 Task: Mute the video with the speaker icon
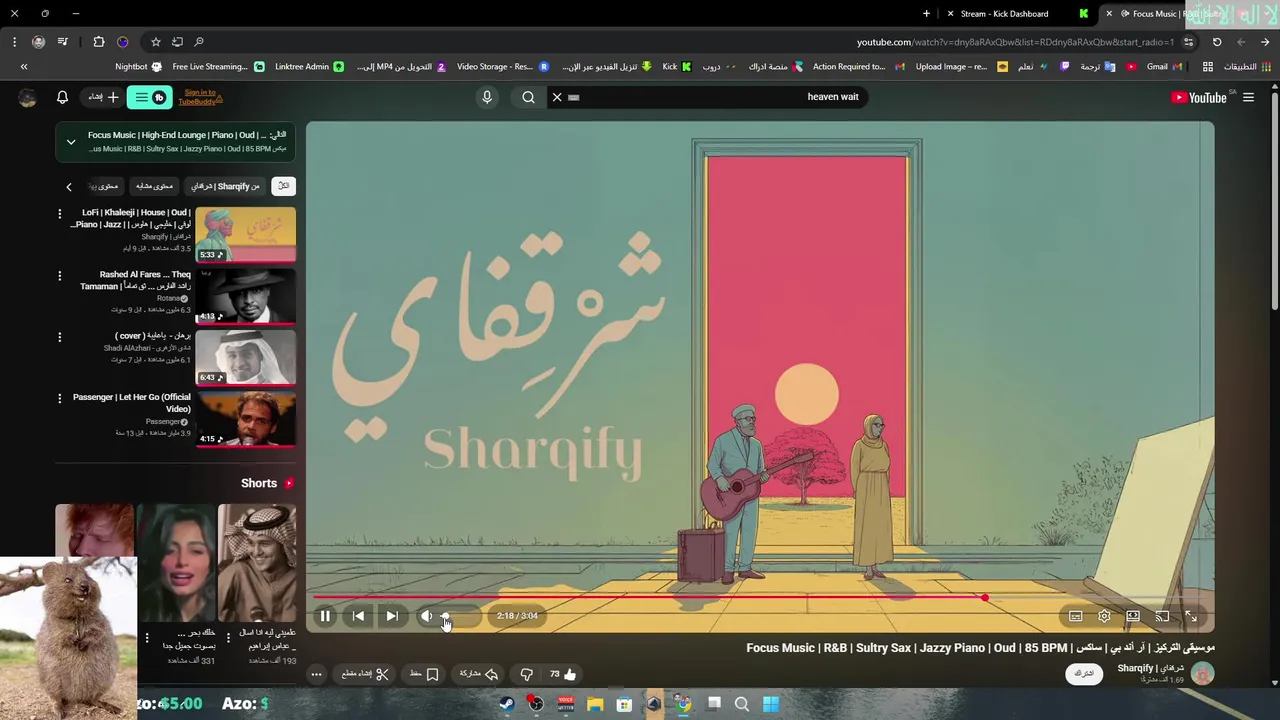(426, 616)
